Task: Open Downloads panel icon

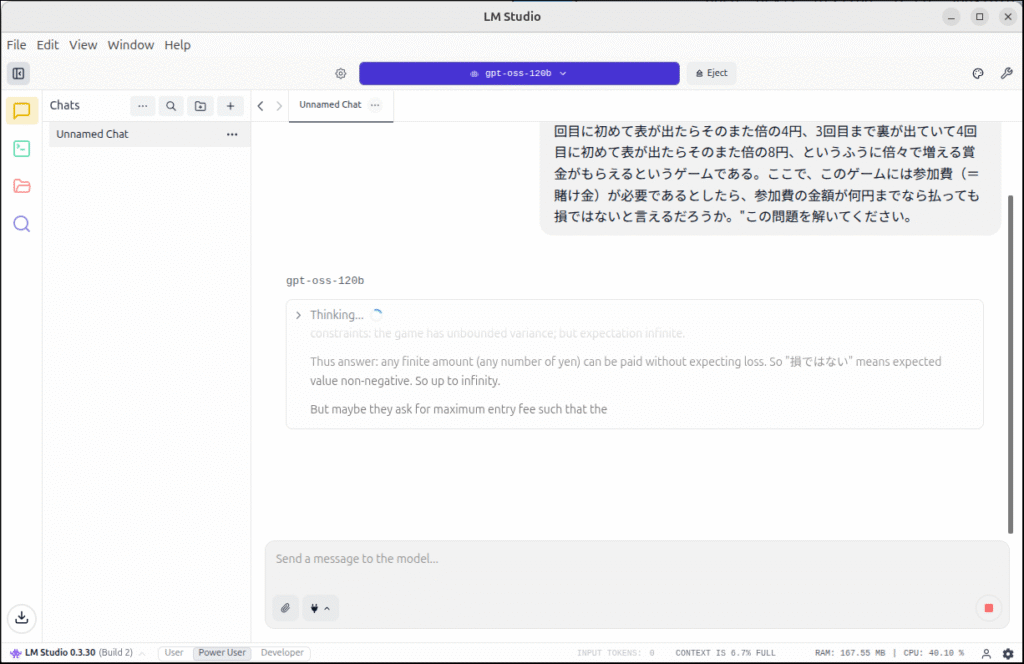Action: [21, 618]
